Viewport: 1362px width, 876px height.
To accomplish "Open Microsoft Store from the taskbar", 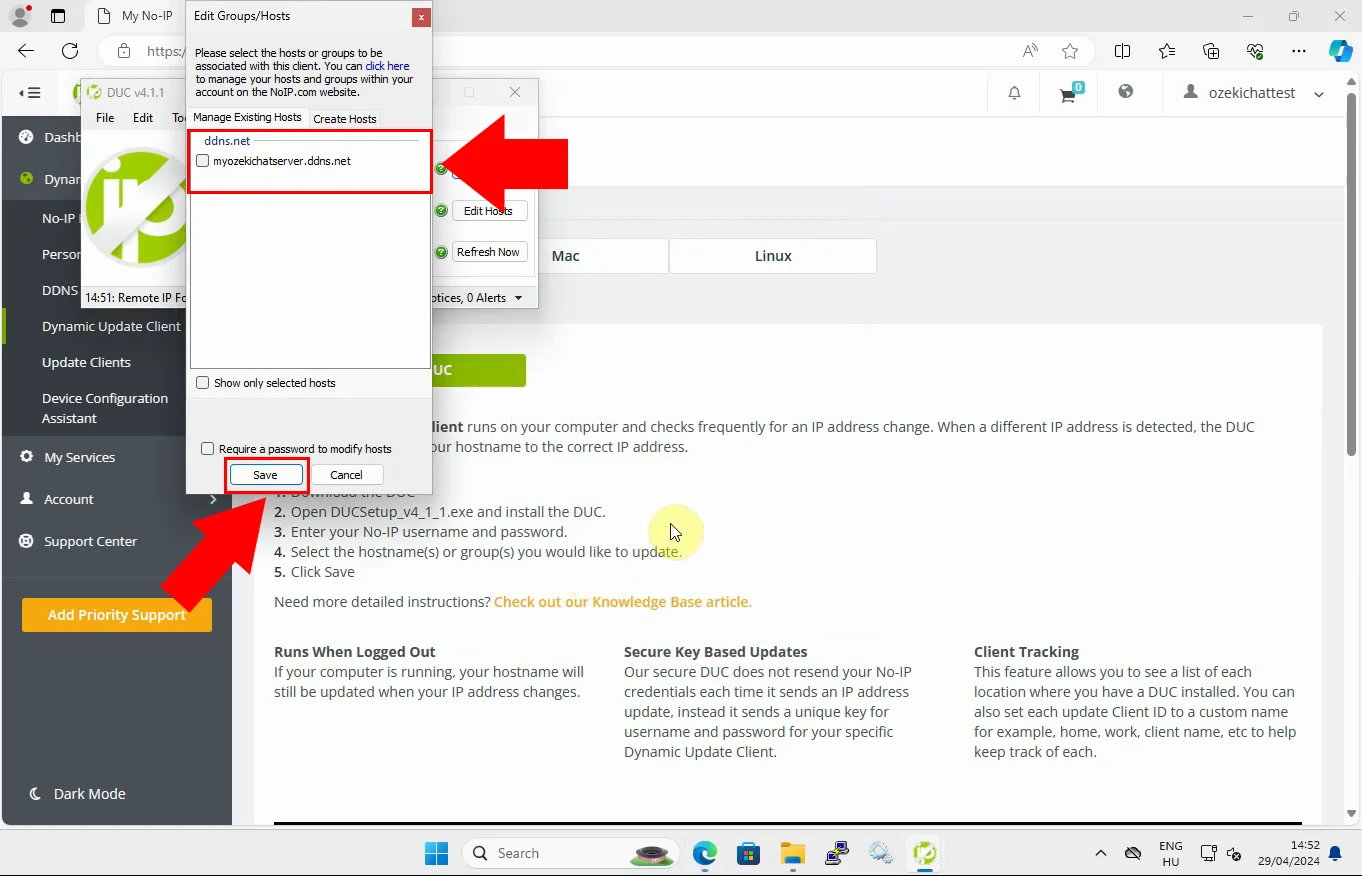I will pos(749,853).
